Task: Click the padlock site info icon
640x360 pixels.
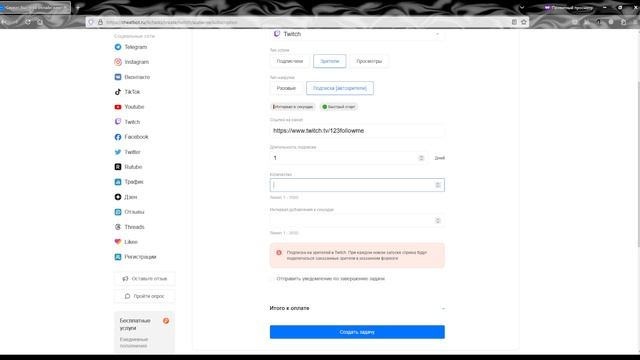Action: [x=100, y=22]
